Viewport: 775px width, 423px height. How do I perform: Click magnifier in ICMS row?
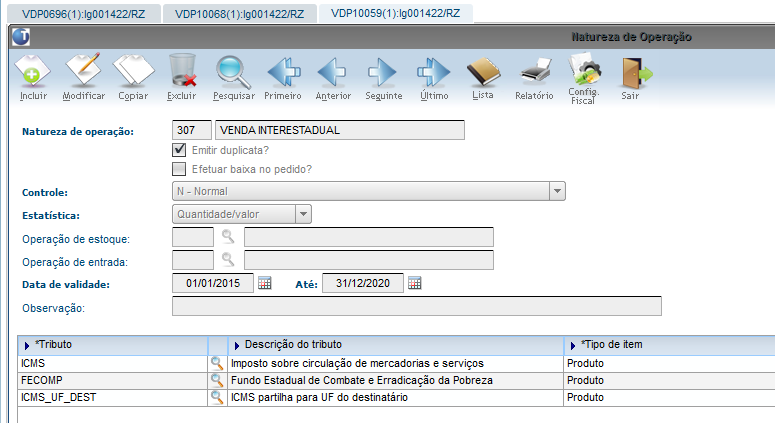click(216, 363)
